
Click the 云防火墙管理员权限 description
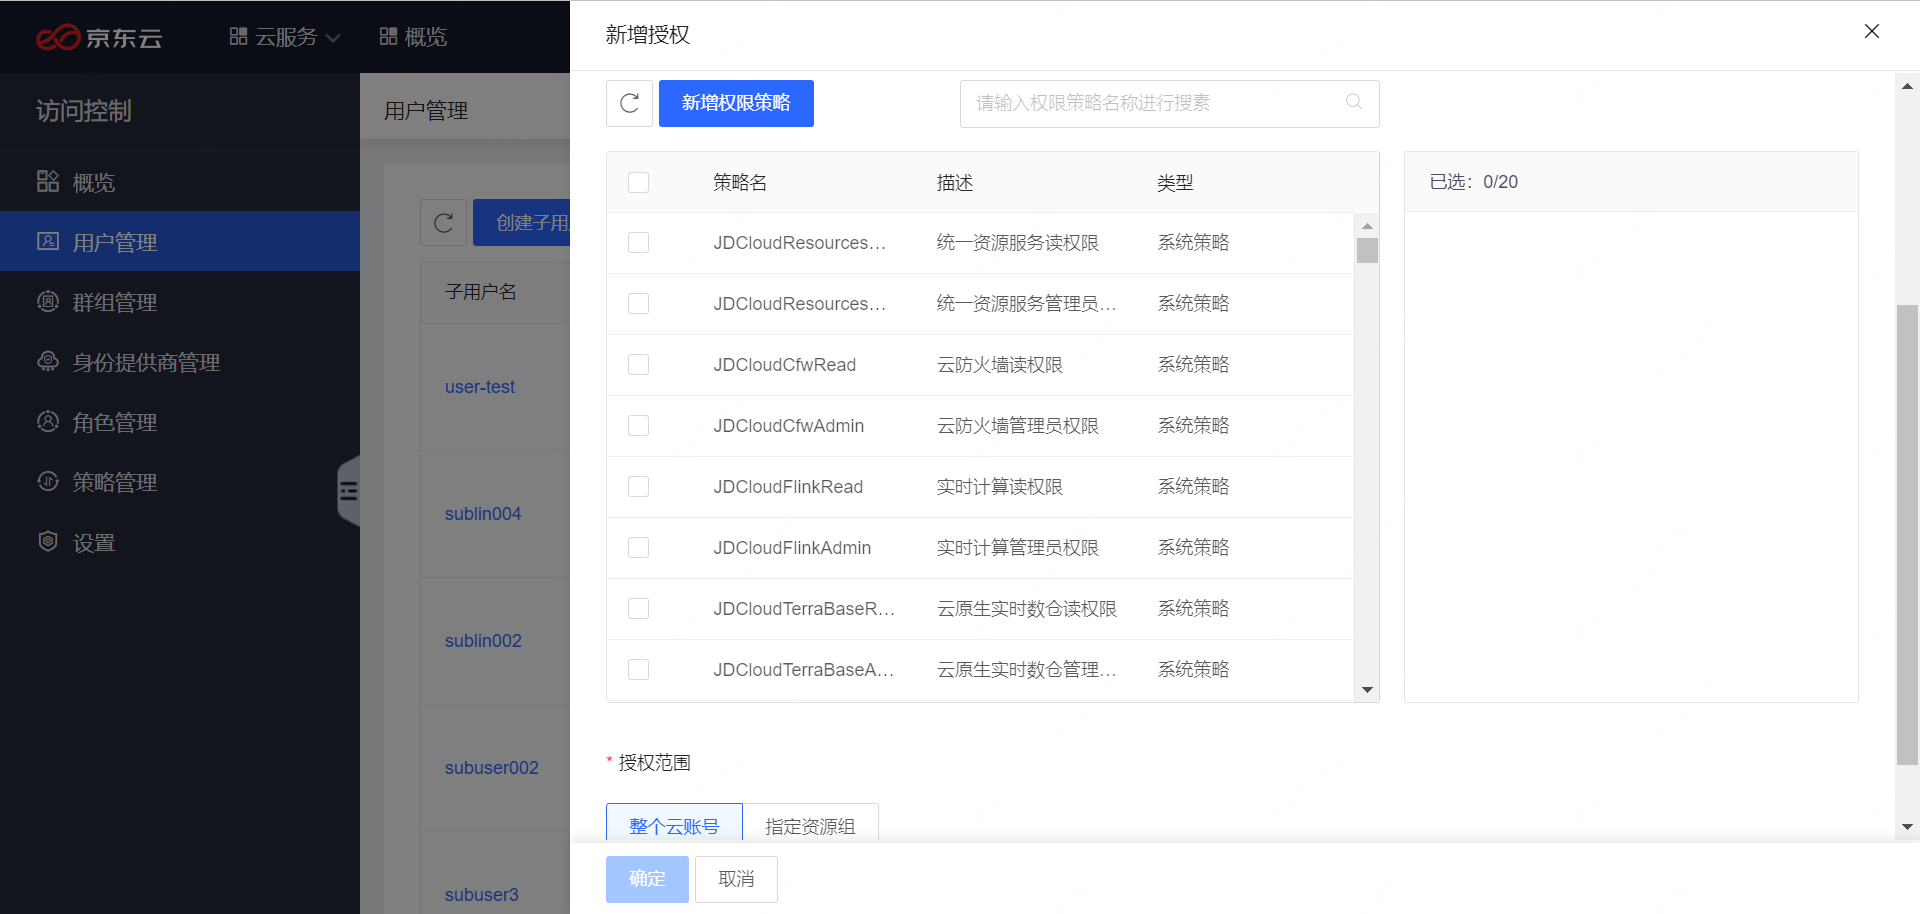pos(1018,426)
